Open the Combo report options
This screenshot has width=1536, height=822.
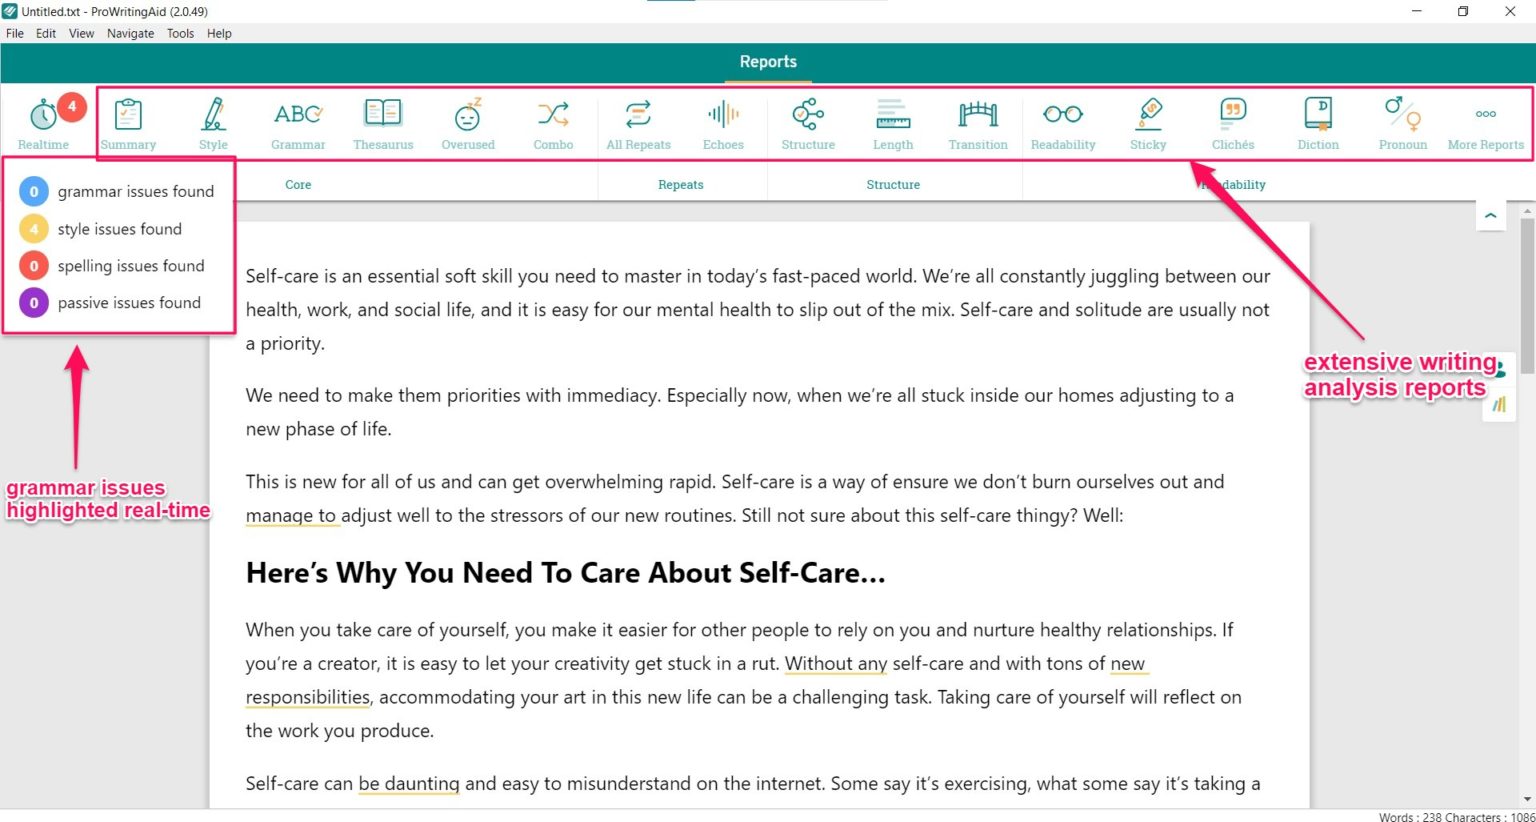pos(553,120)
